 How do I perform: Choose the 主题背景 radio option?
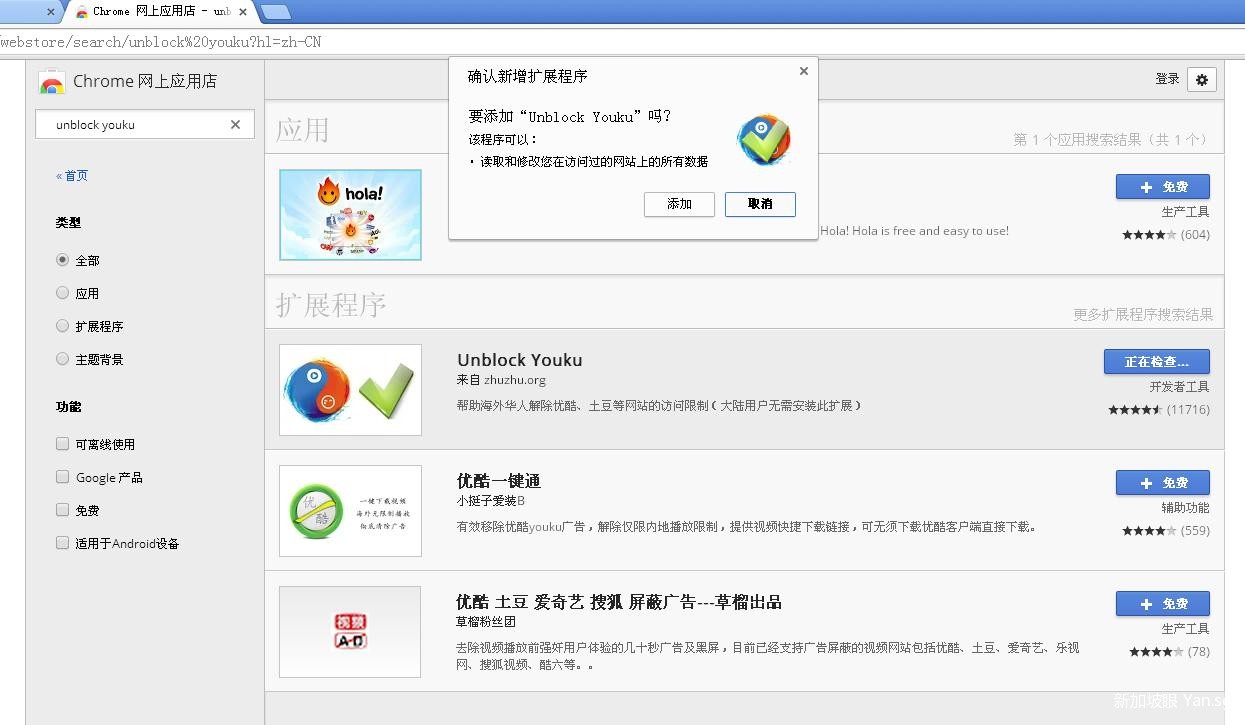click(63, 359)
